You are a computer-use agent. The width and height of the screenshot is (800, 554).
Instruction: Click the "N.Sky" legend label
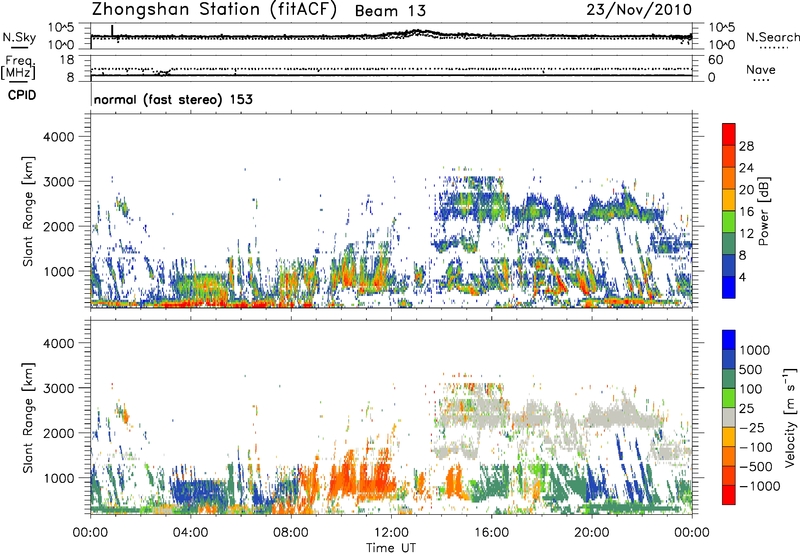point(19,37)
